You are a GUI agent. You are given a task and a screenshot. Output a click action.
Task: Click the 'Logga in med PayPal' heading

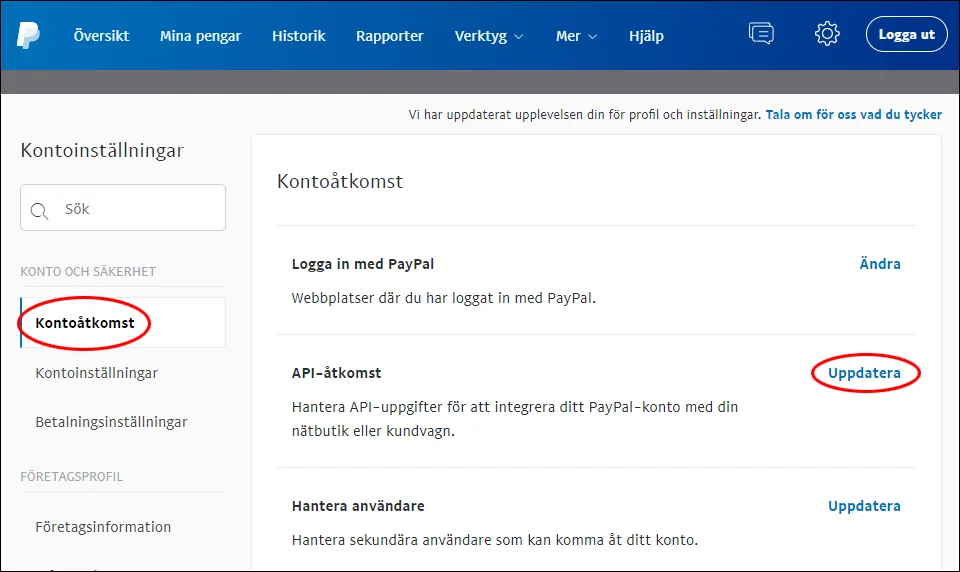coord(363,264)
